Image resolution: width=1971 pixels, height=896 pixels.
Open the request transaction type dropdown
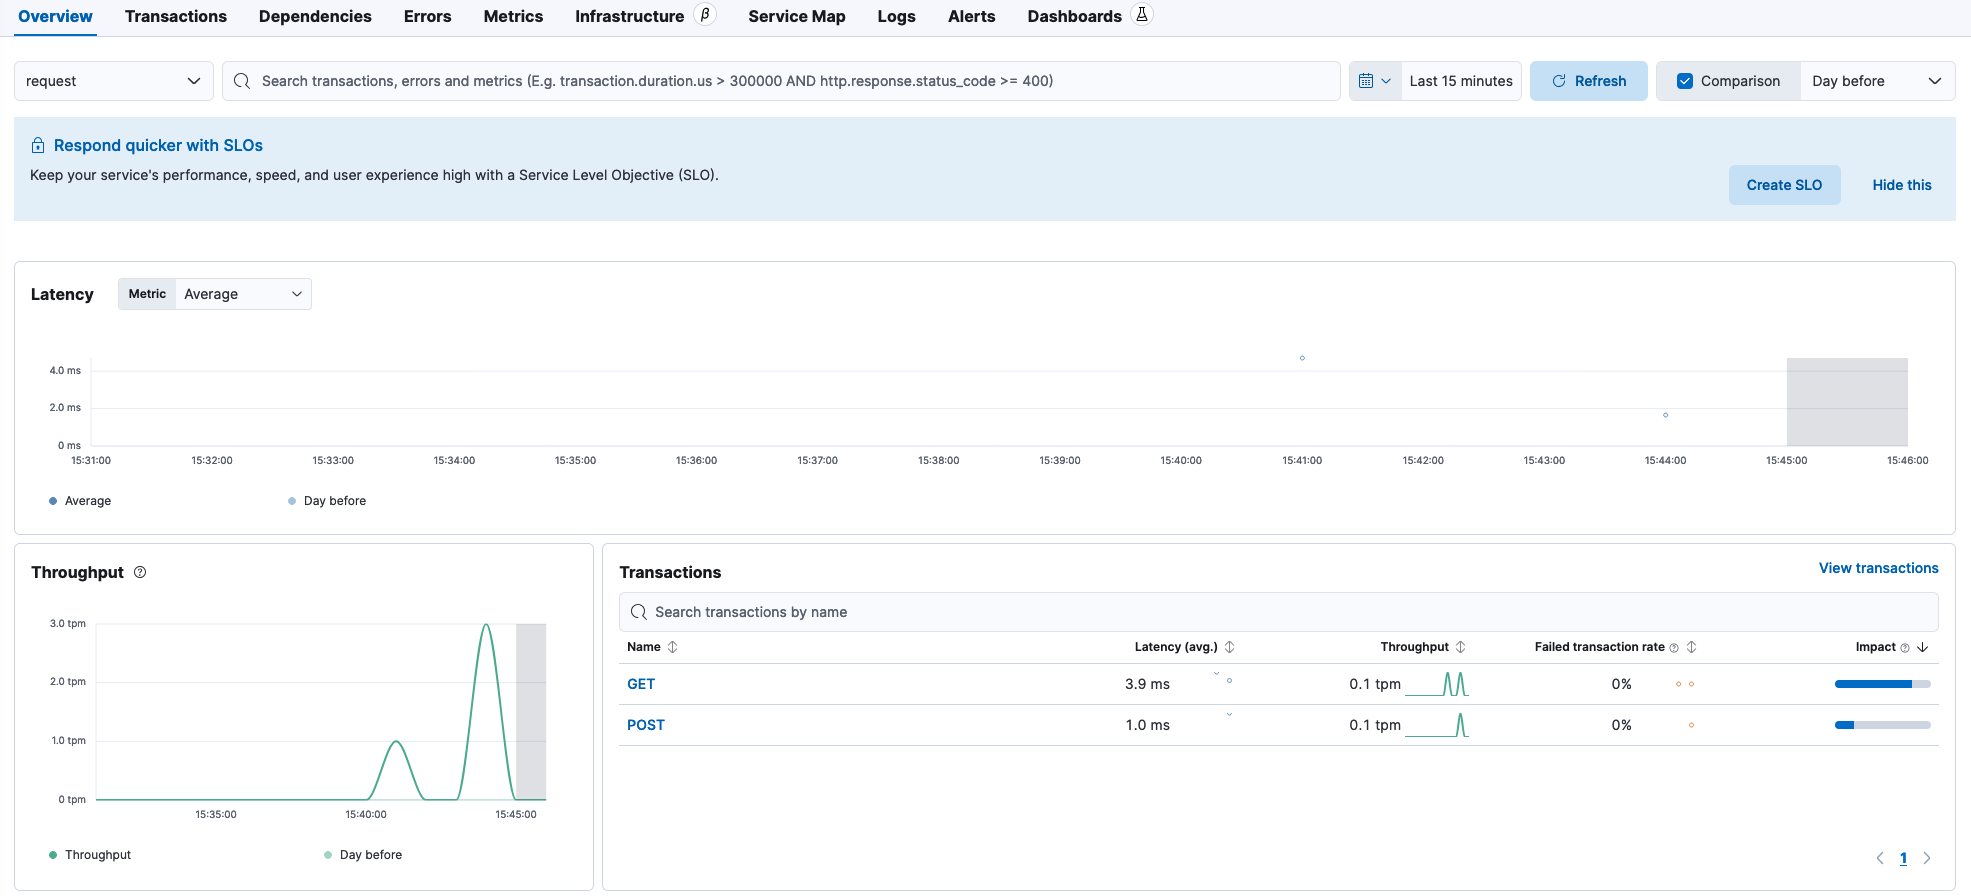pos(113,81)
